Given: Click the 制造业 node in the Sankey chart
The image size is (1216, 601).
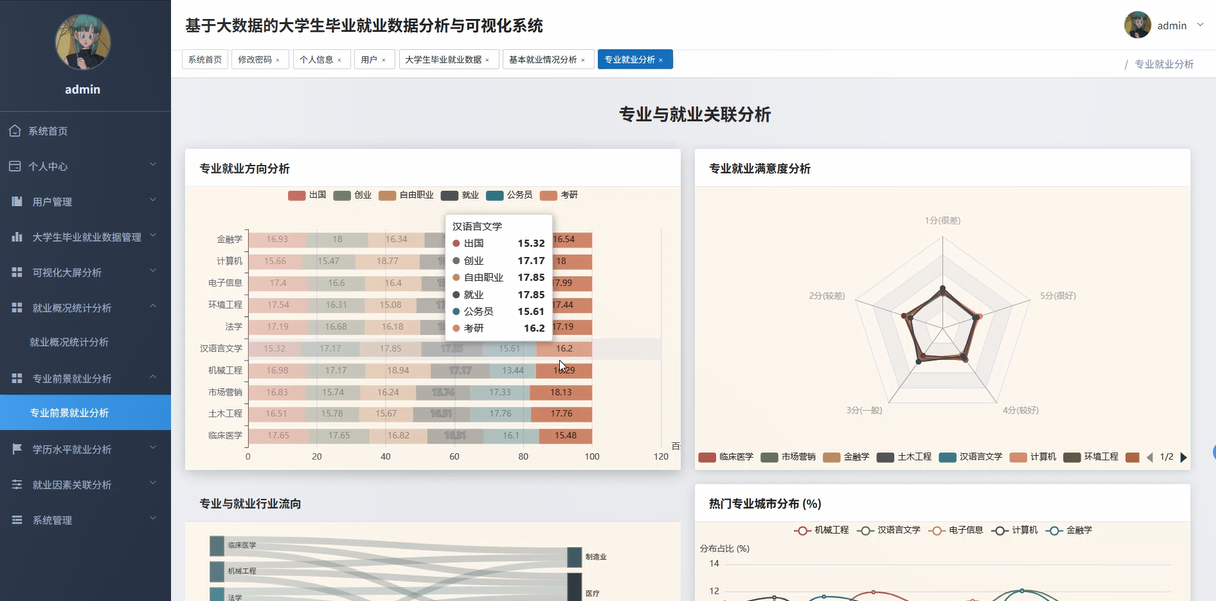Looking at the screenshot, I should tap(574, 557).
